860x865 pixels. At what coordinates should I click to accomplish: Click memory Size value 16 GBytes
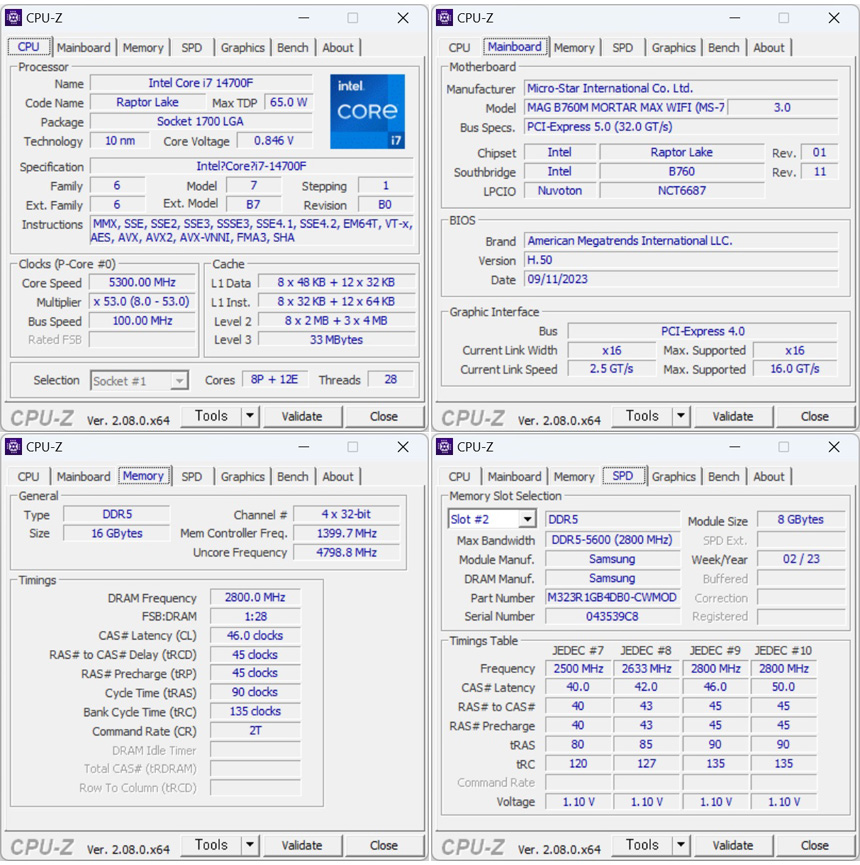(x=116, y=533)
